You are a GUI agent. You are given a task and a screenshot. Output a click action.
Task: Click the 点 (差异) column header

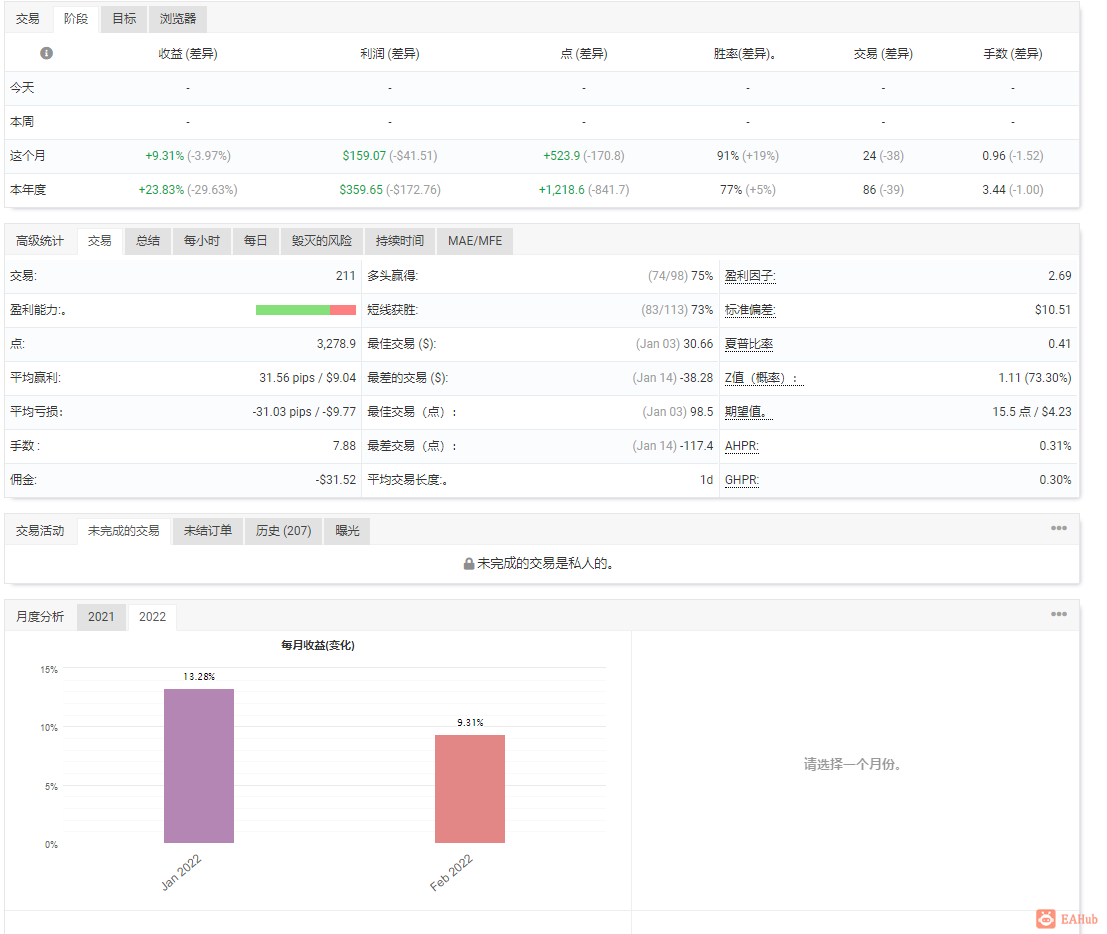584,54
